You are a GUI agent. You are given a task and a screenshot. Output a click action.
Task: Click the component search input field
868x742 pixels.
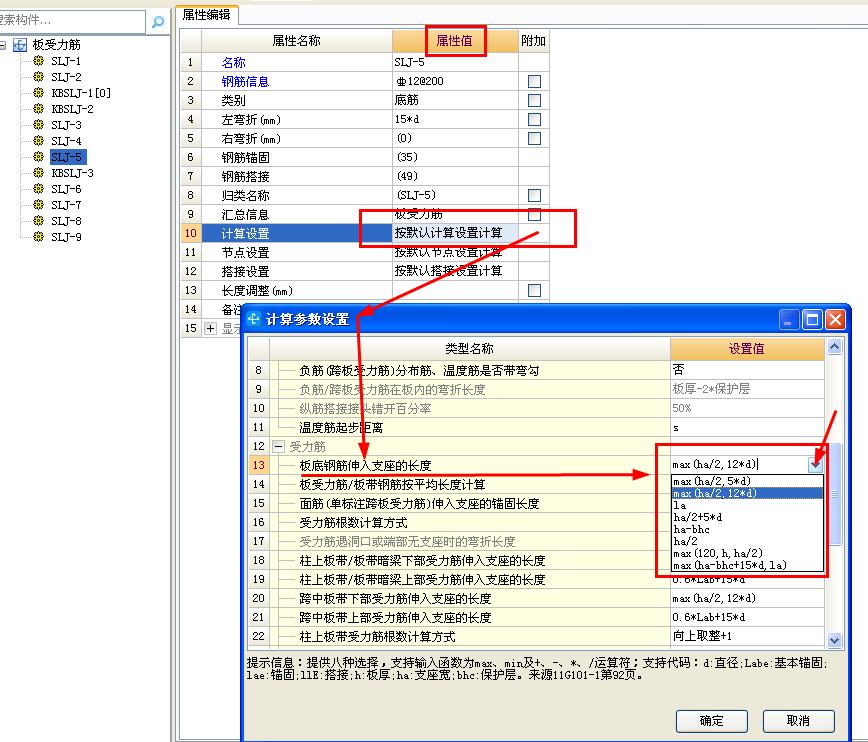pos(72,21)
